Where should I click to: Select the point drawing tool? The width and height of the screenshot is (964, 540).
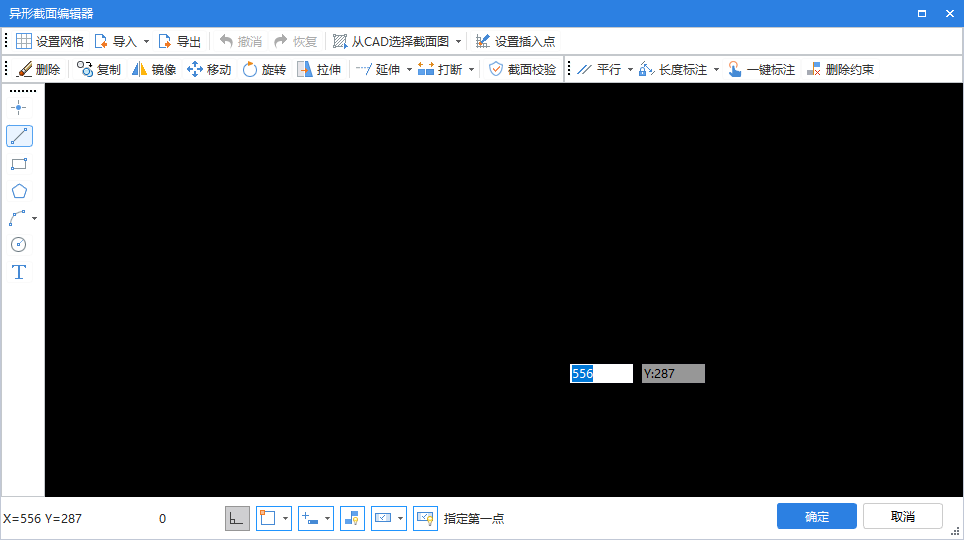[19, 108]
